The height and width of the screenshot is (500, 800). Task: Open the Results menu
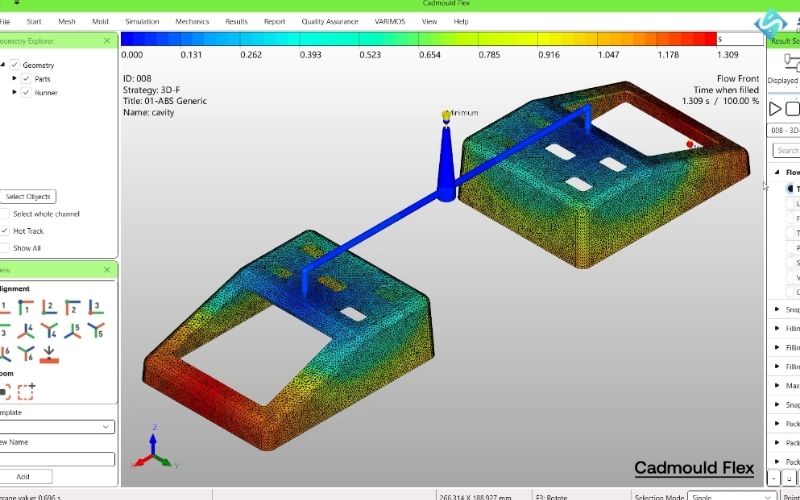pyautogui.click(x=236, y=21)
